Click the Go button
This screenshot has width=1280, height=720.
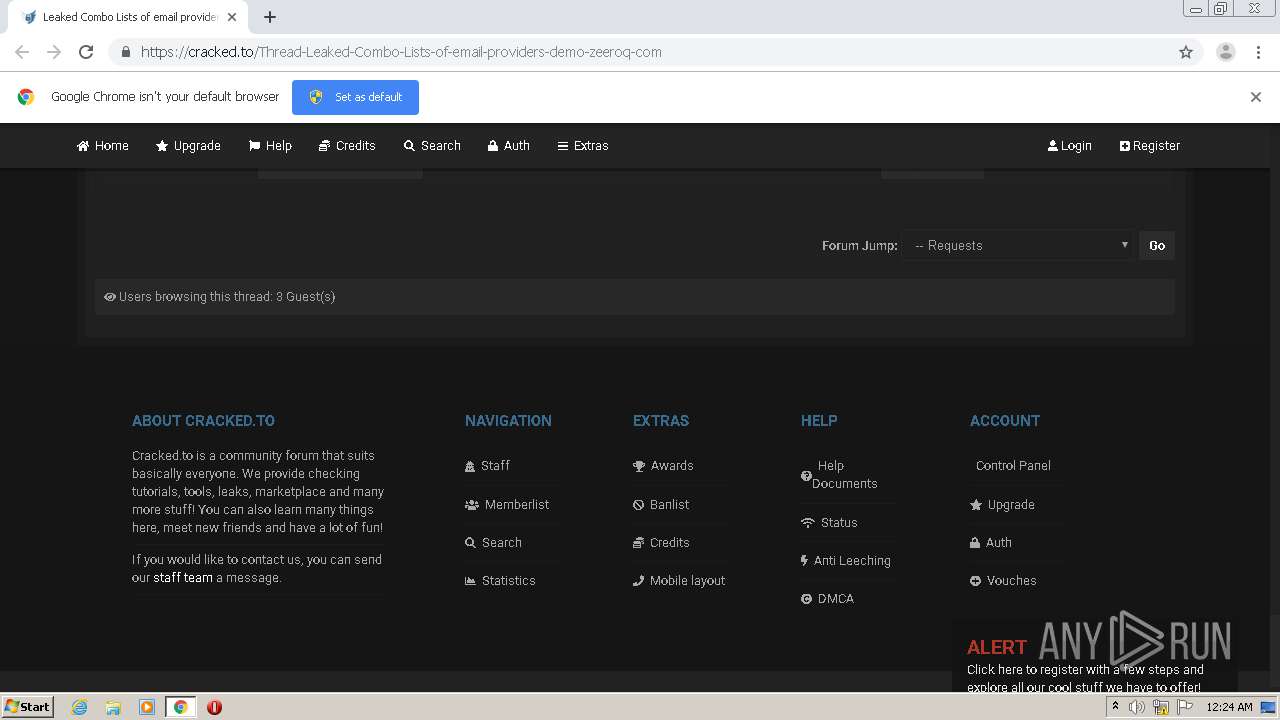(1157, 245)
